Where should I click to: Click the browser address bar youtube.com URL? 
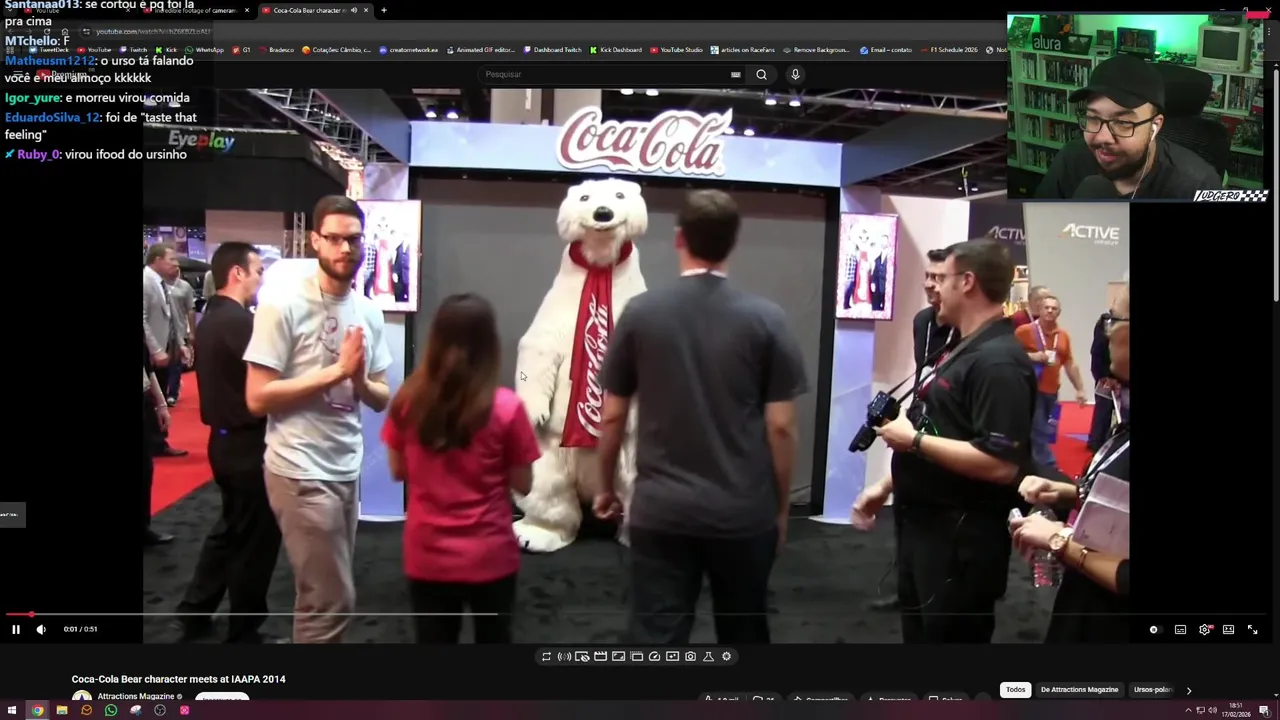154,31
